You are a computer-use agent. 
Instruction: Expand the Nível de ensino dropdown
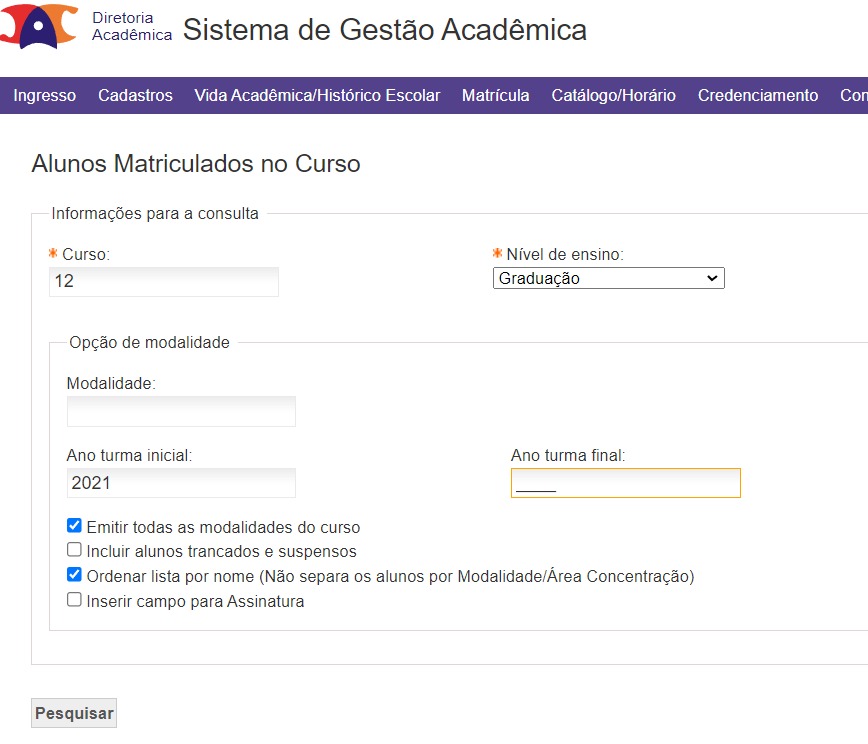(x=608, y=279)
